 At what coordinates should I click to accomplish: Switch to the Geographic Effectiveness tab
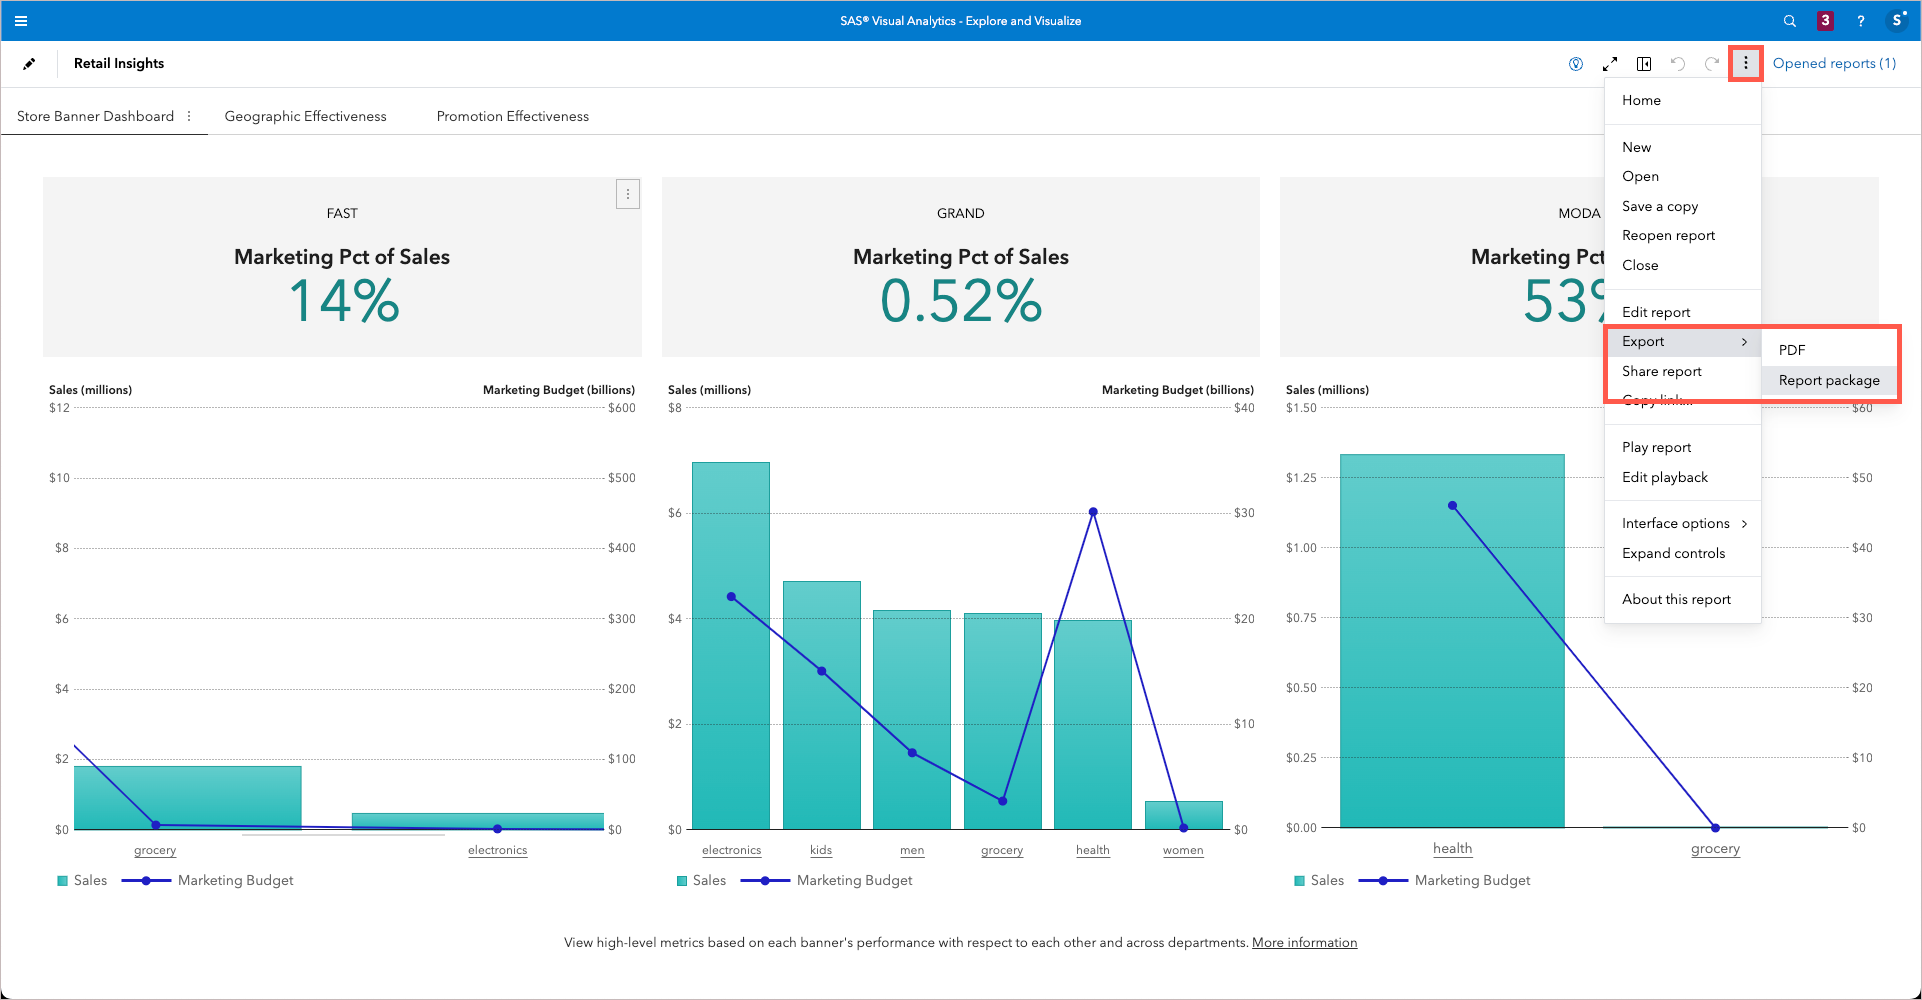click(305, 115)
